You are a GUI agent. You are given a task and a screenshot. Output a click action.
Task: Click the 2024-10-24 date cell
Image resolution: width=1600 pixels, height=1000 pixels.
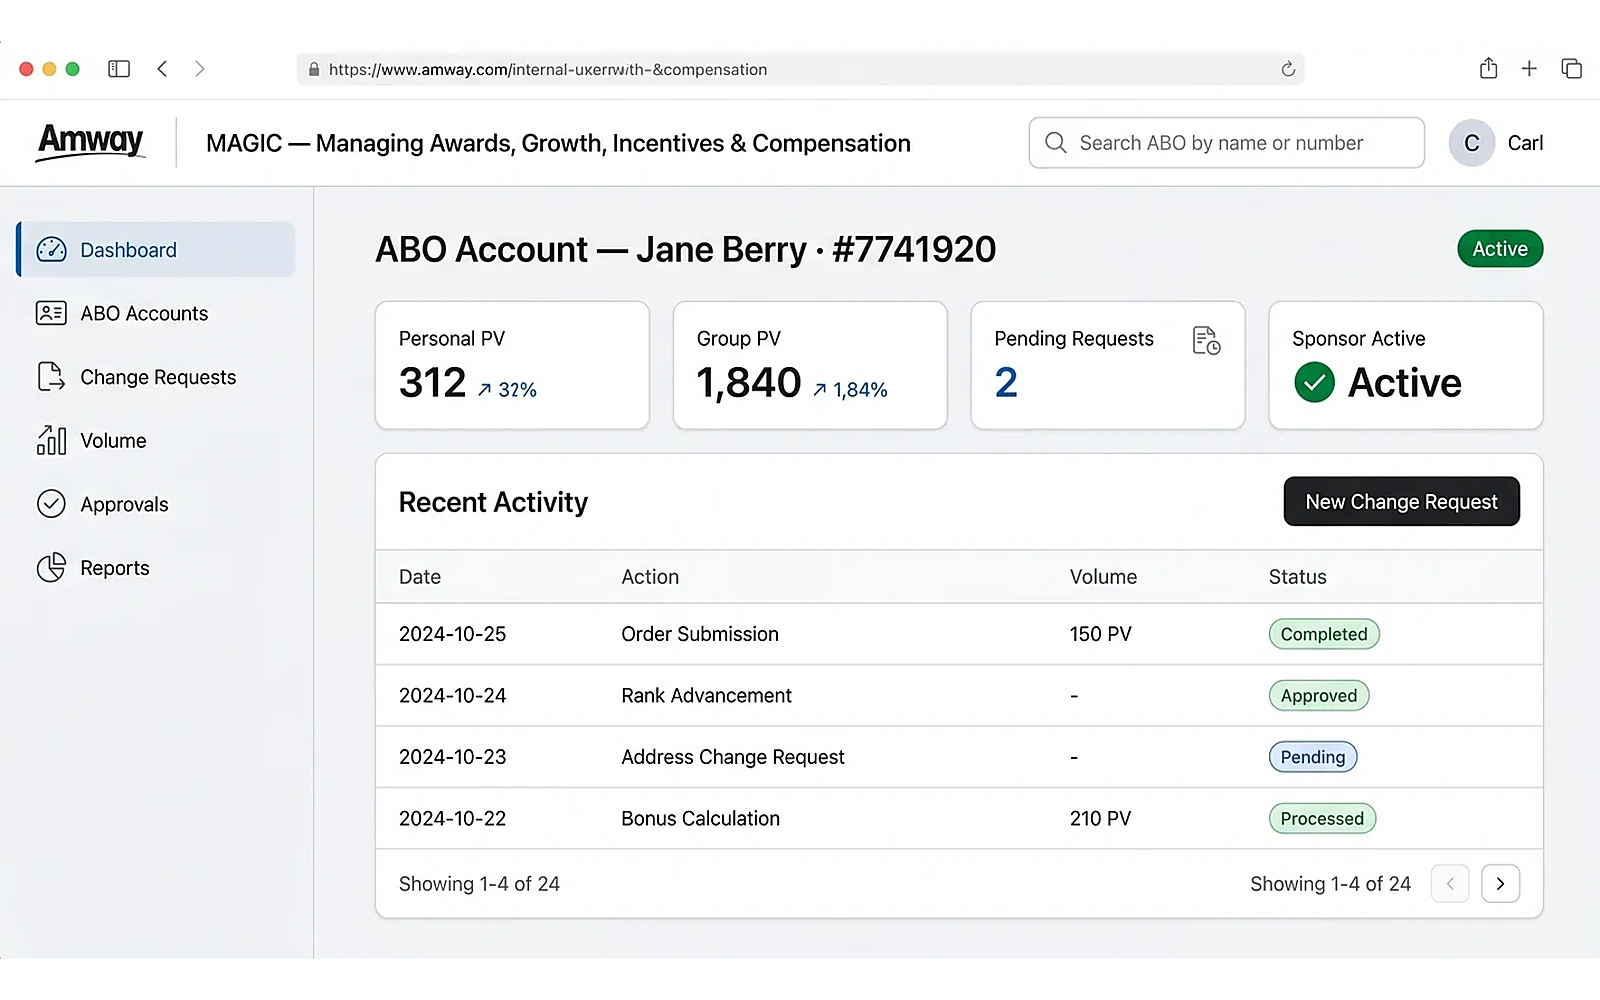[x=452, y=695]
